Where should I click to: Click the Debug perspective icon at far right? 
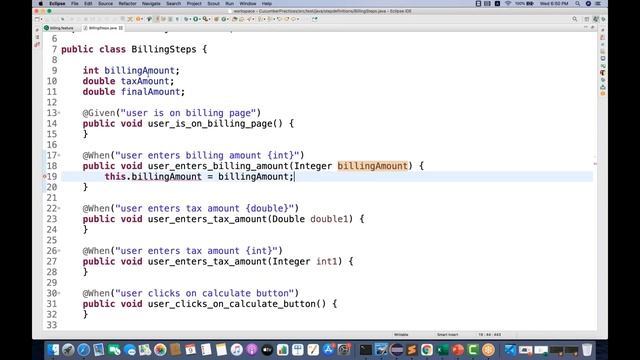(x=604, y=19)
